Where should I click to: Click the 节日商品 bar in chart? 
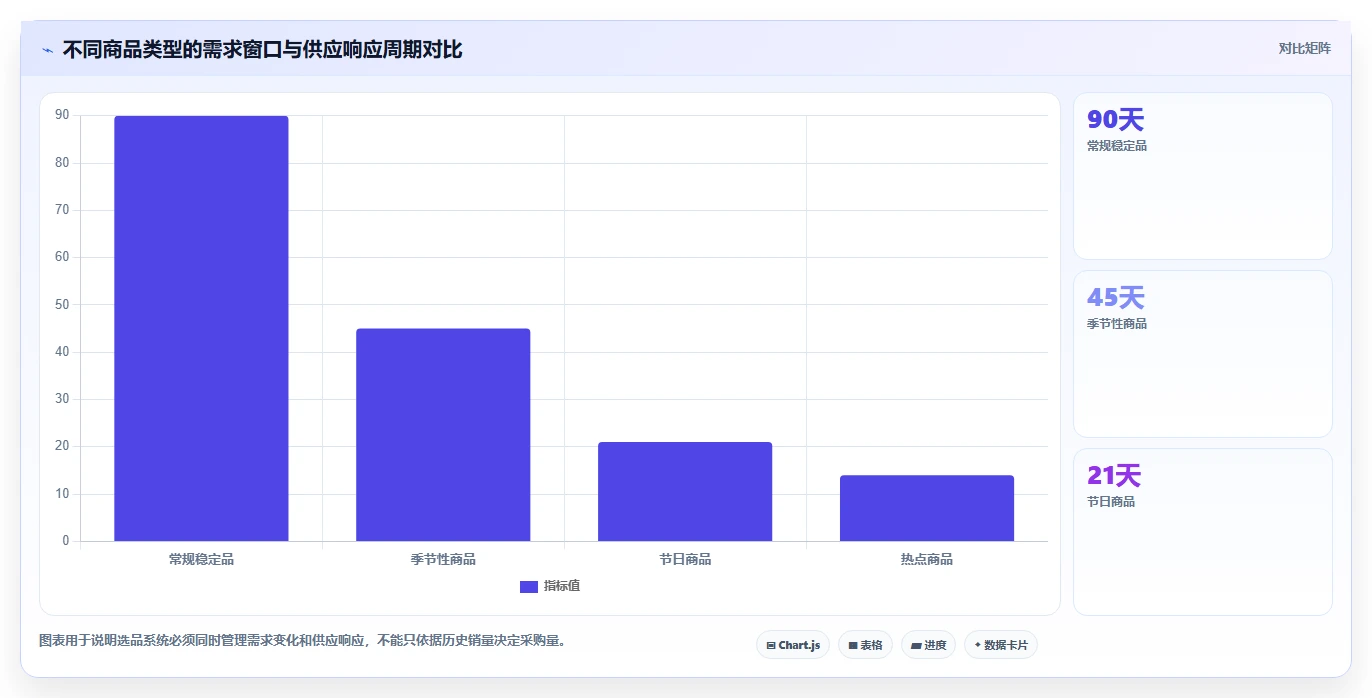click(x=685, y=492)
